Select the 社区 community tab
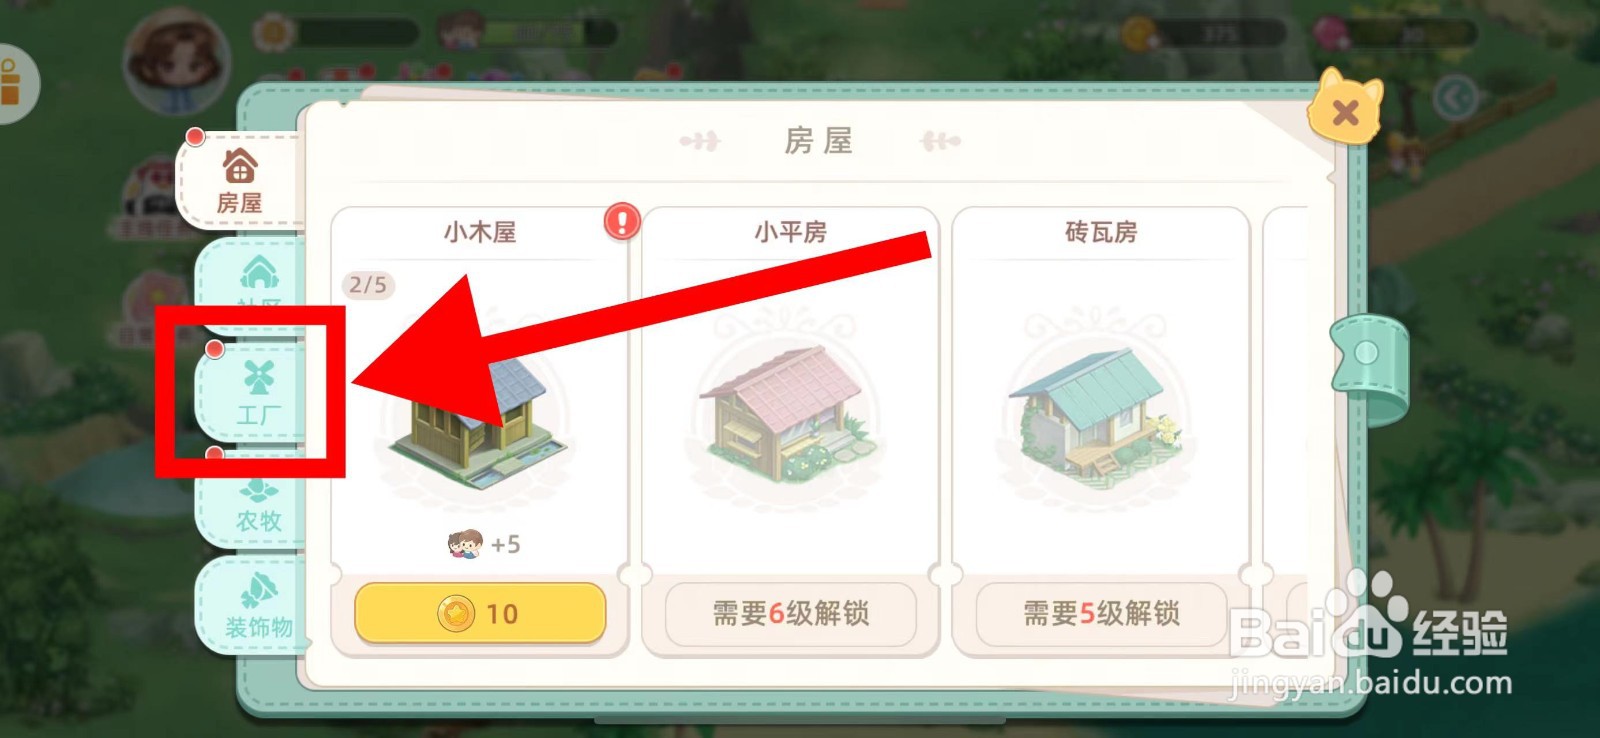Screen dimensions: 1600x738 tap(256, 285)
